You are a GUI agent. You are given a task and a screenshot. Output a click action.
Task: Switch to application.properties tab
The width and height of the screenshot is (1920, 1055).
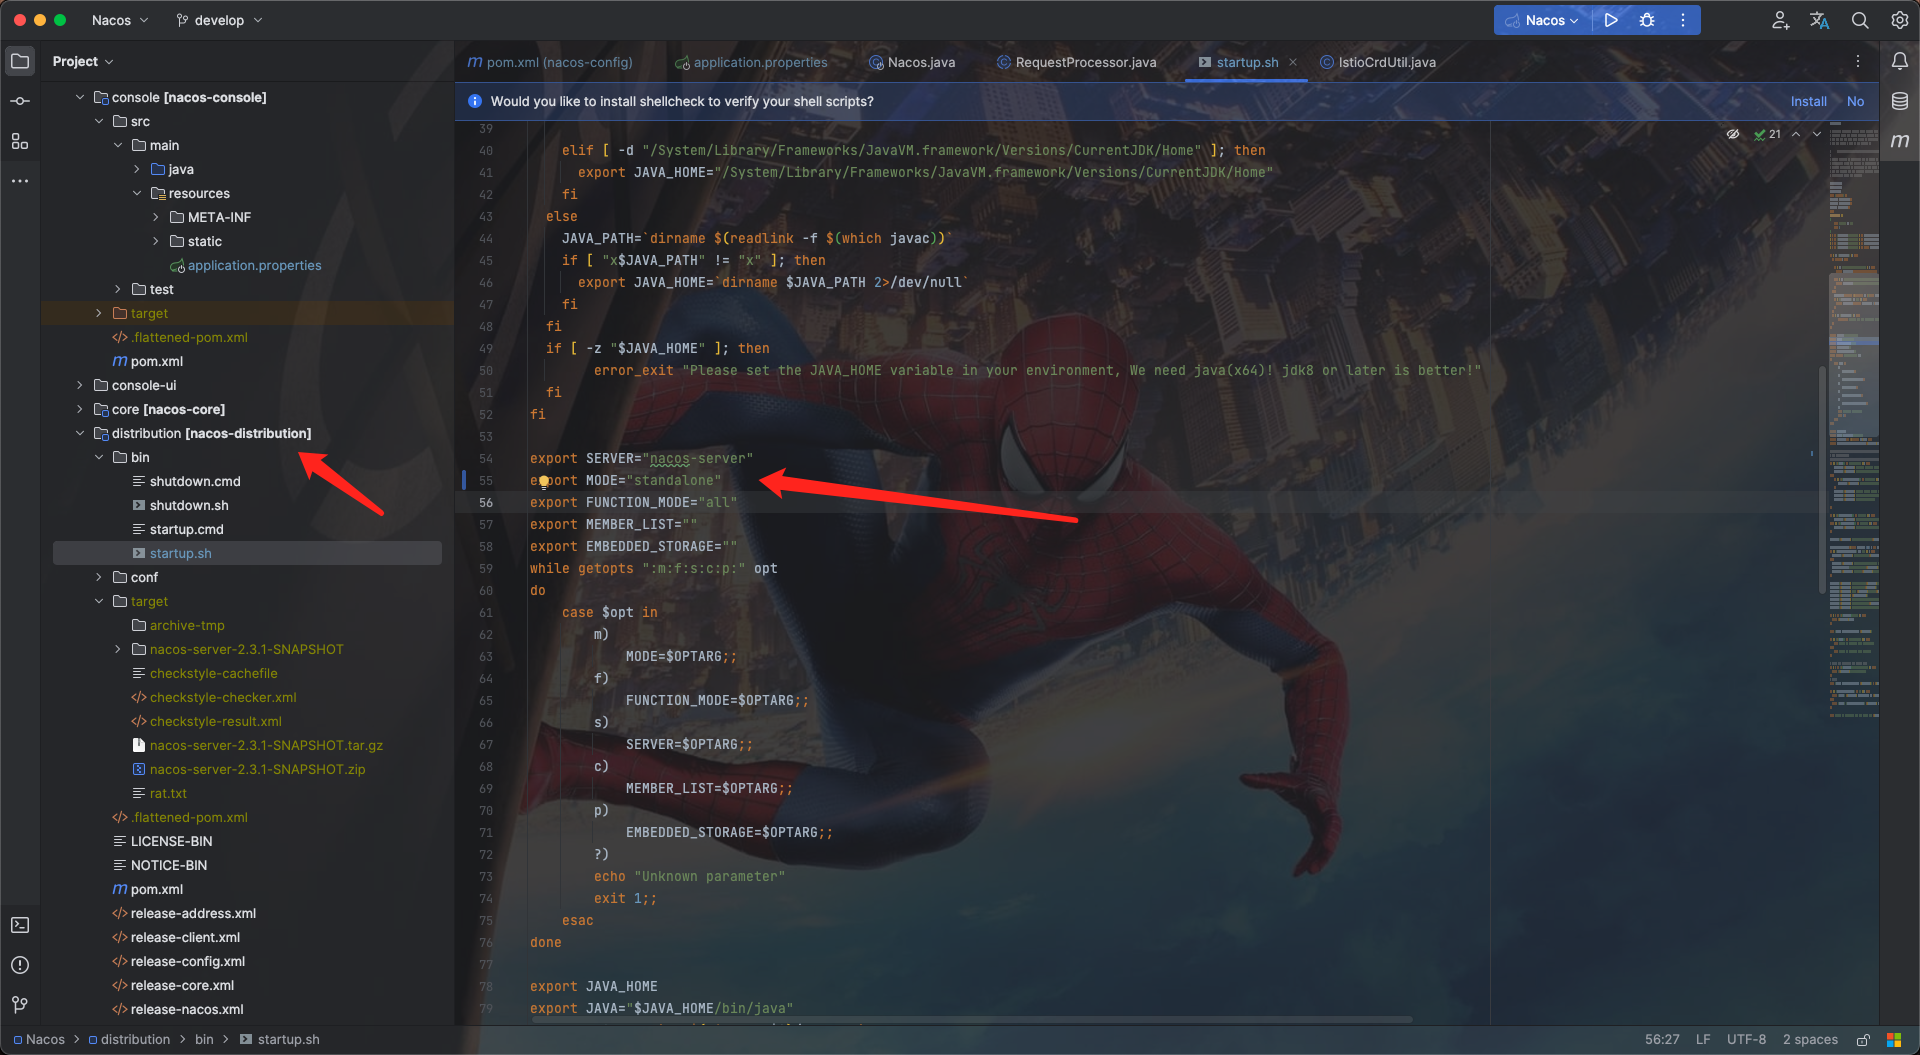[751, 62]
